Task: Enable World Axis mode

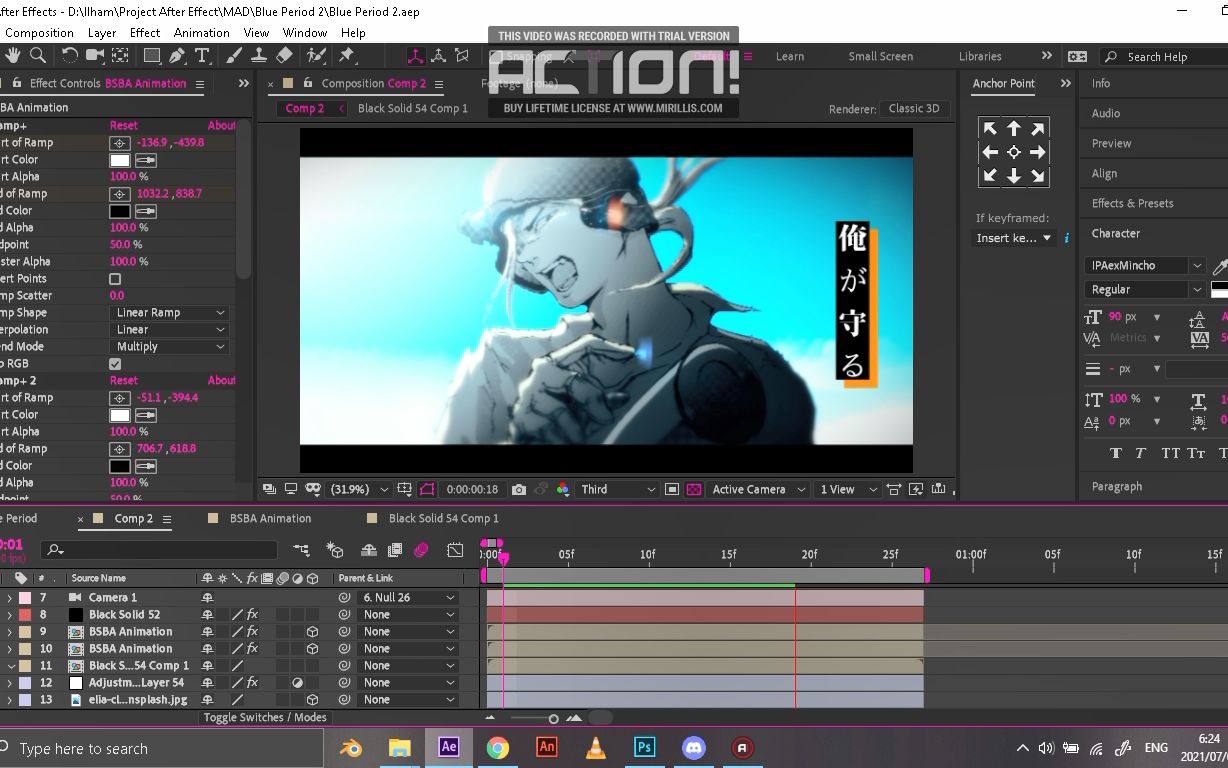Action: 438,56
